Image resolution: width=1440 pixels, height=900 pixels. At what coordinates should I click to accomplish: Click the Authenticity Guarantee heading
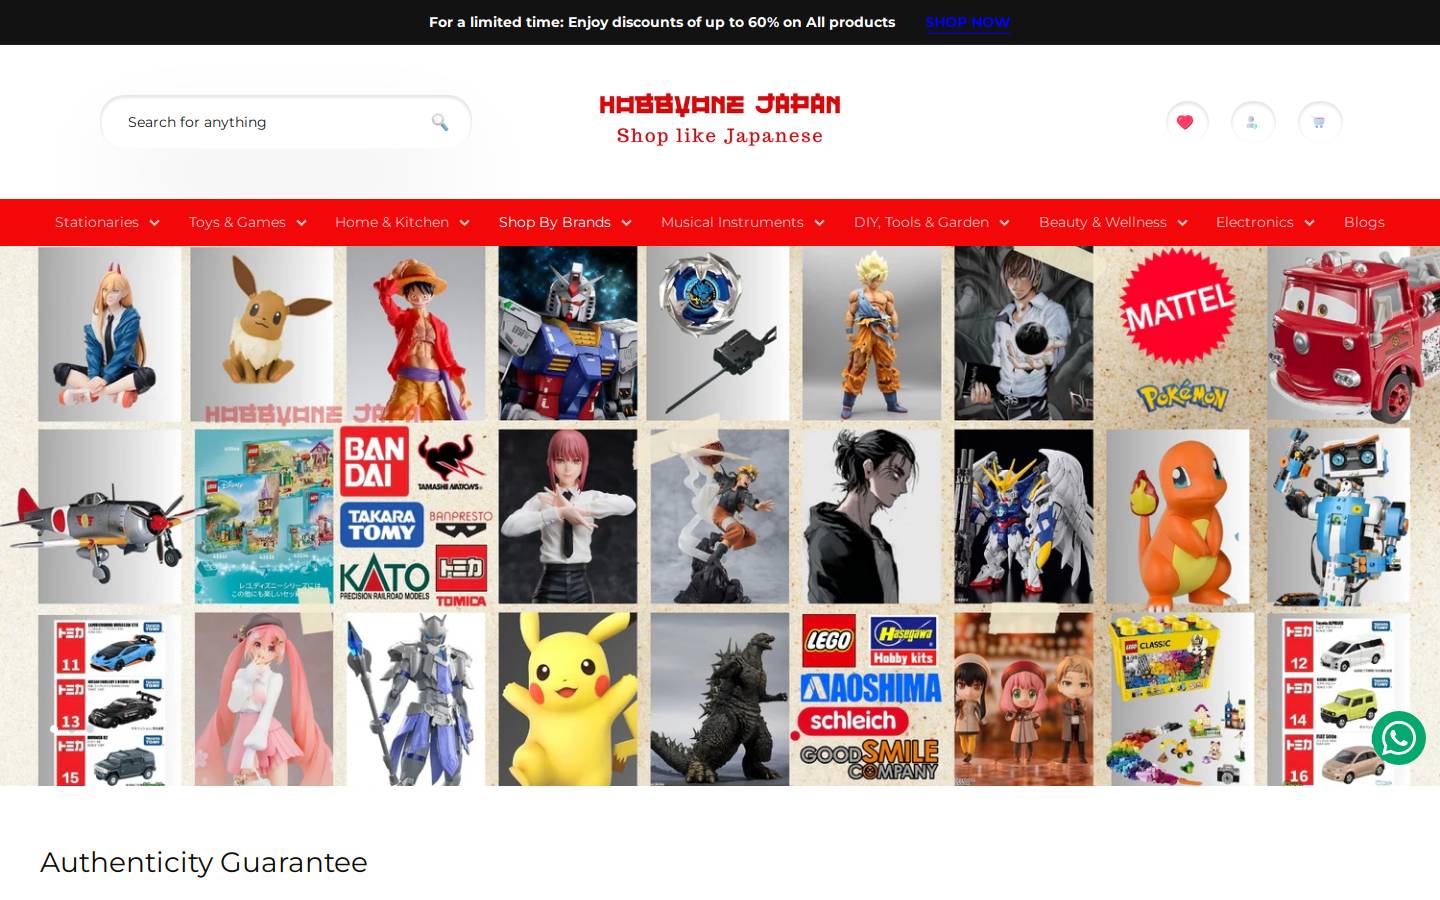204,862
